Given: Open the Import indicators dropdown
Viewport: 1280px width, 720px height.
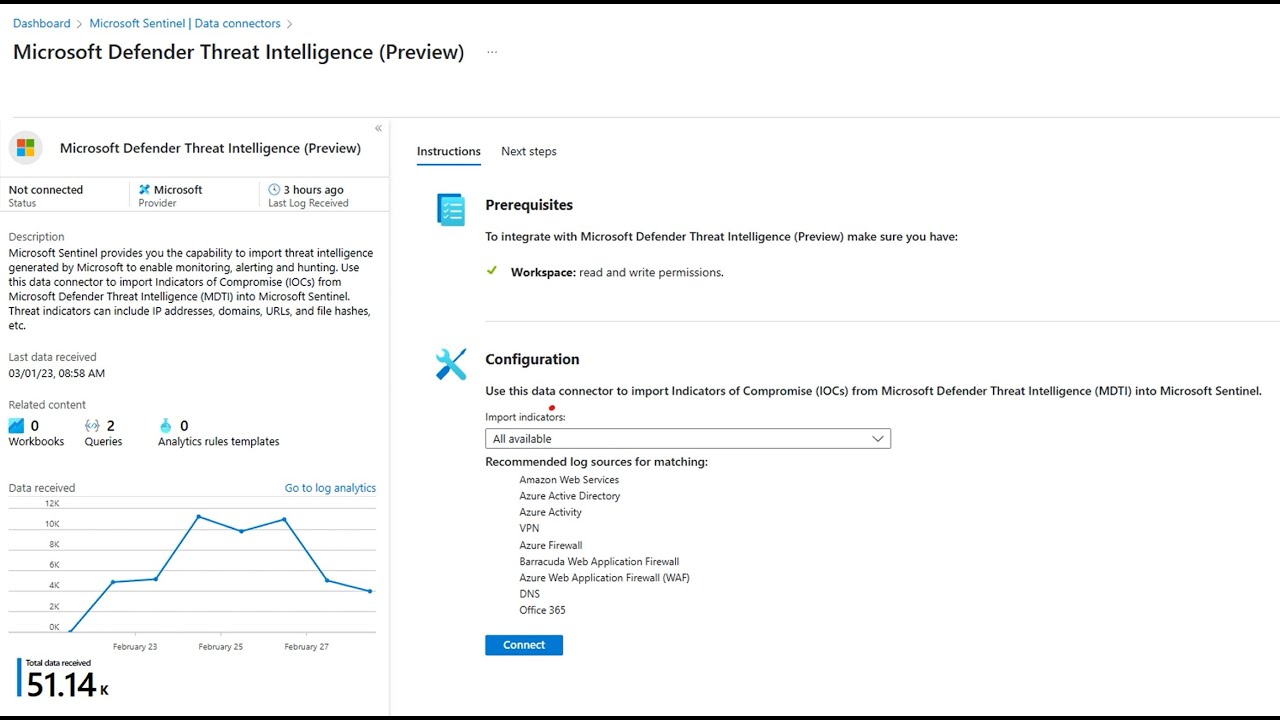Looking at the screenshot, I should pyautogui.click(x=688, y=439).
